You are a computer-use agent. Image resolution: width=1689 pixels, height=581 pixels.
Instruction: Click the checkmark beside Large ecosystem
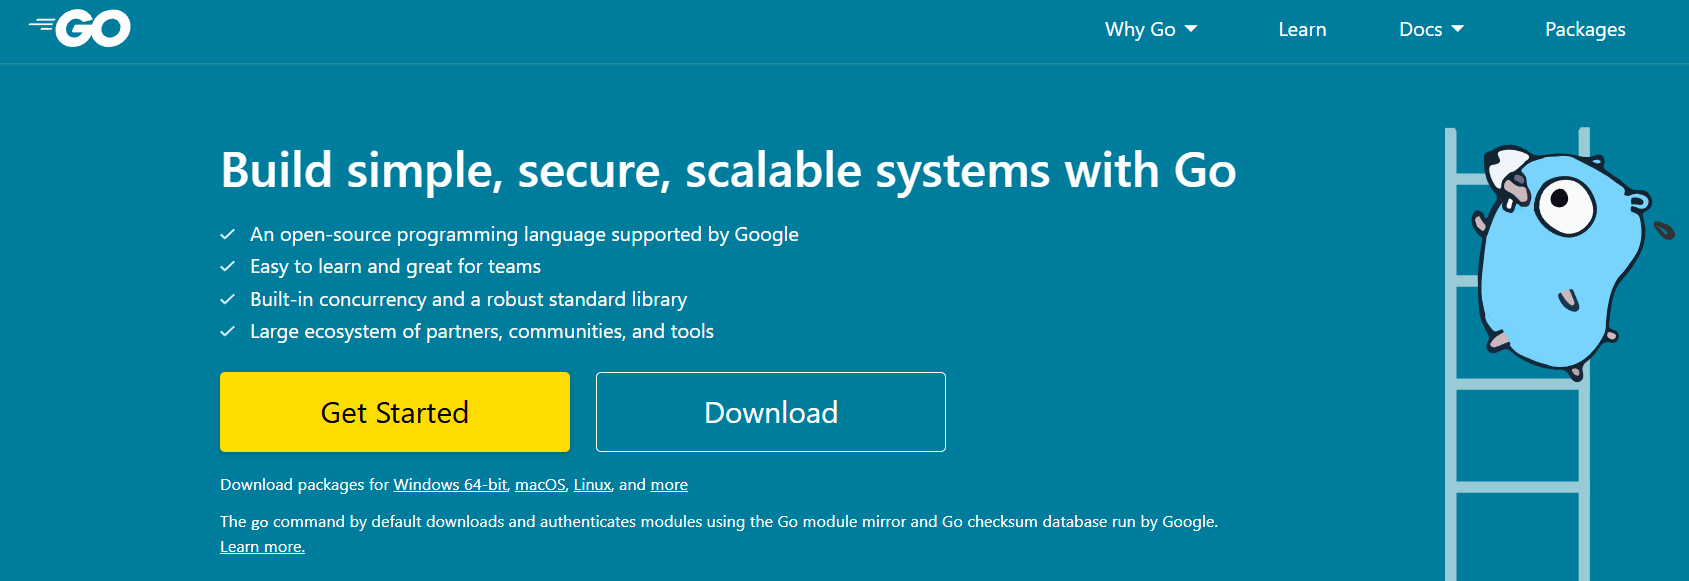tap(228, 331)
